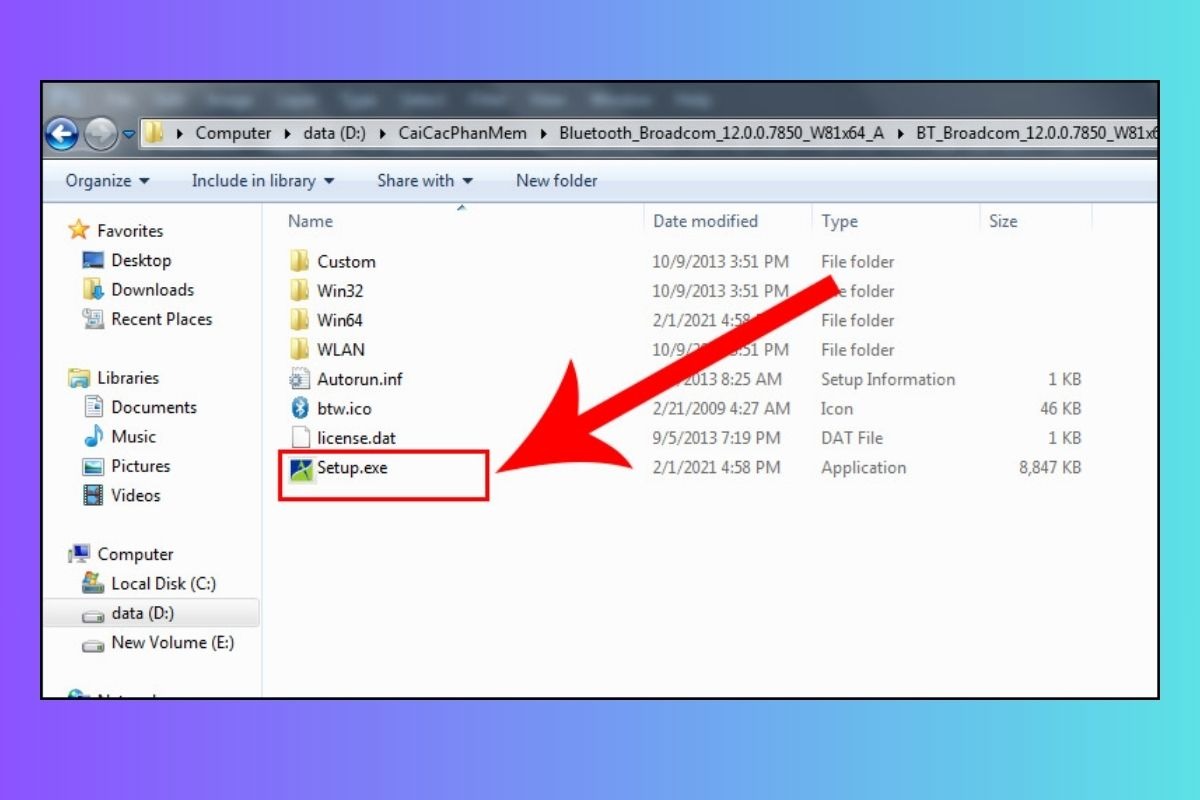1200x800 pixels.
Task: Click the Downloads folder icon in Favorites
Action: (x=93, y=290)
